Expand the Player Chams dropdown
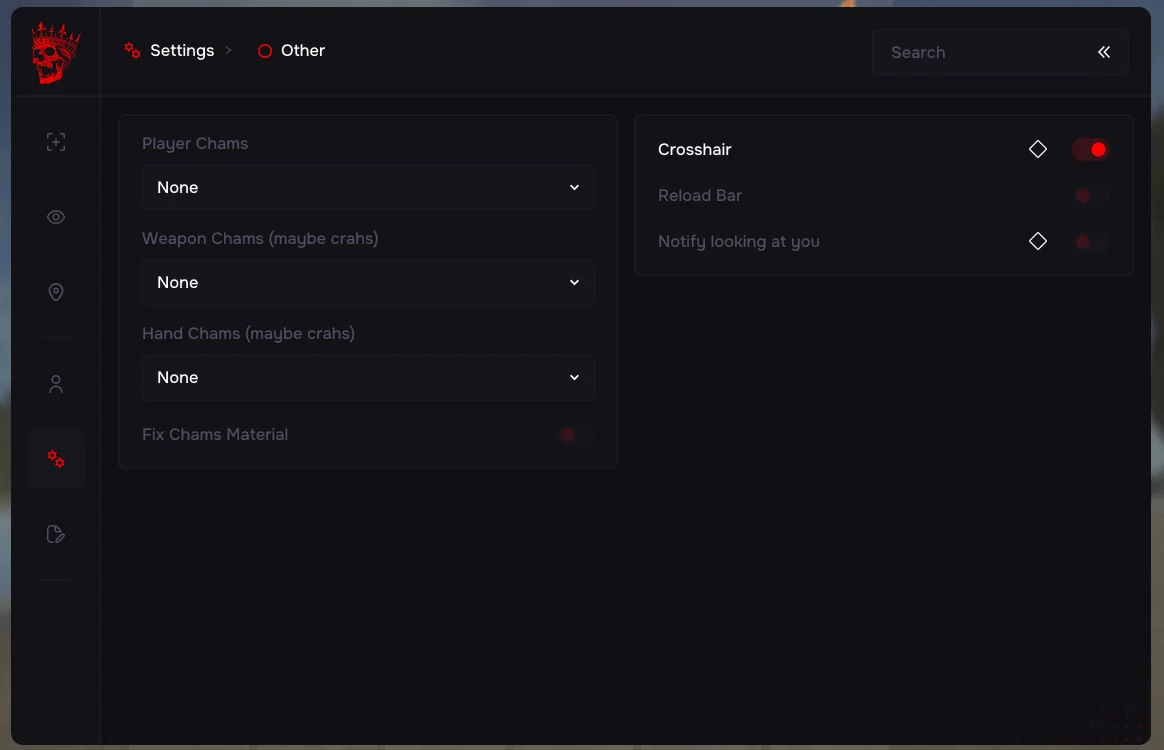This screenshot has width=1164, height=750. (x=367, y=187)
